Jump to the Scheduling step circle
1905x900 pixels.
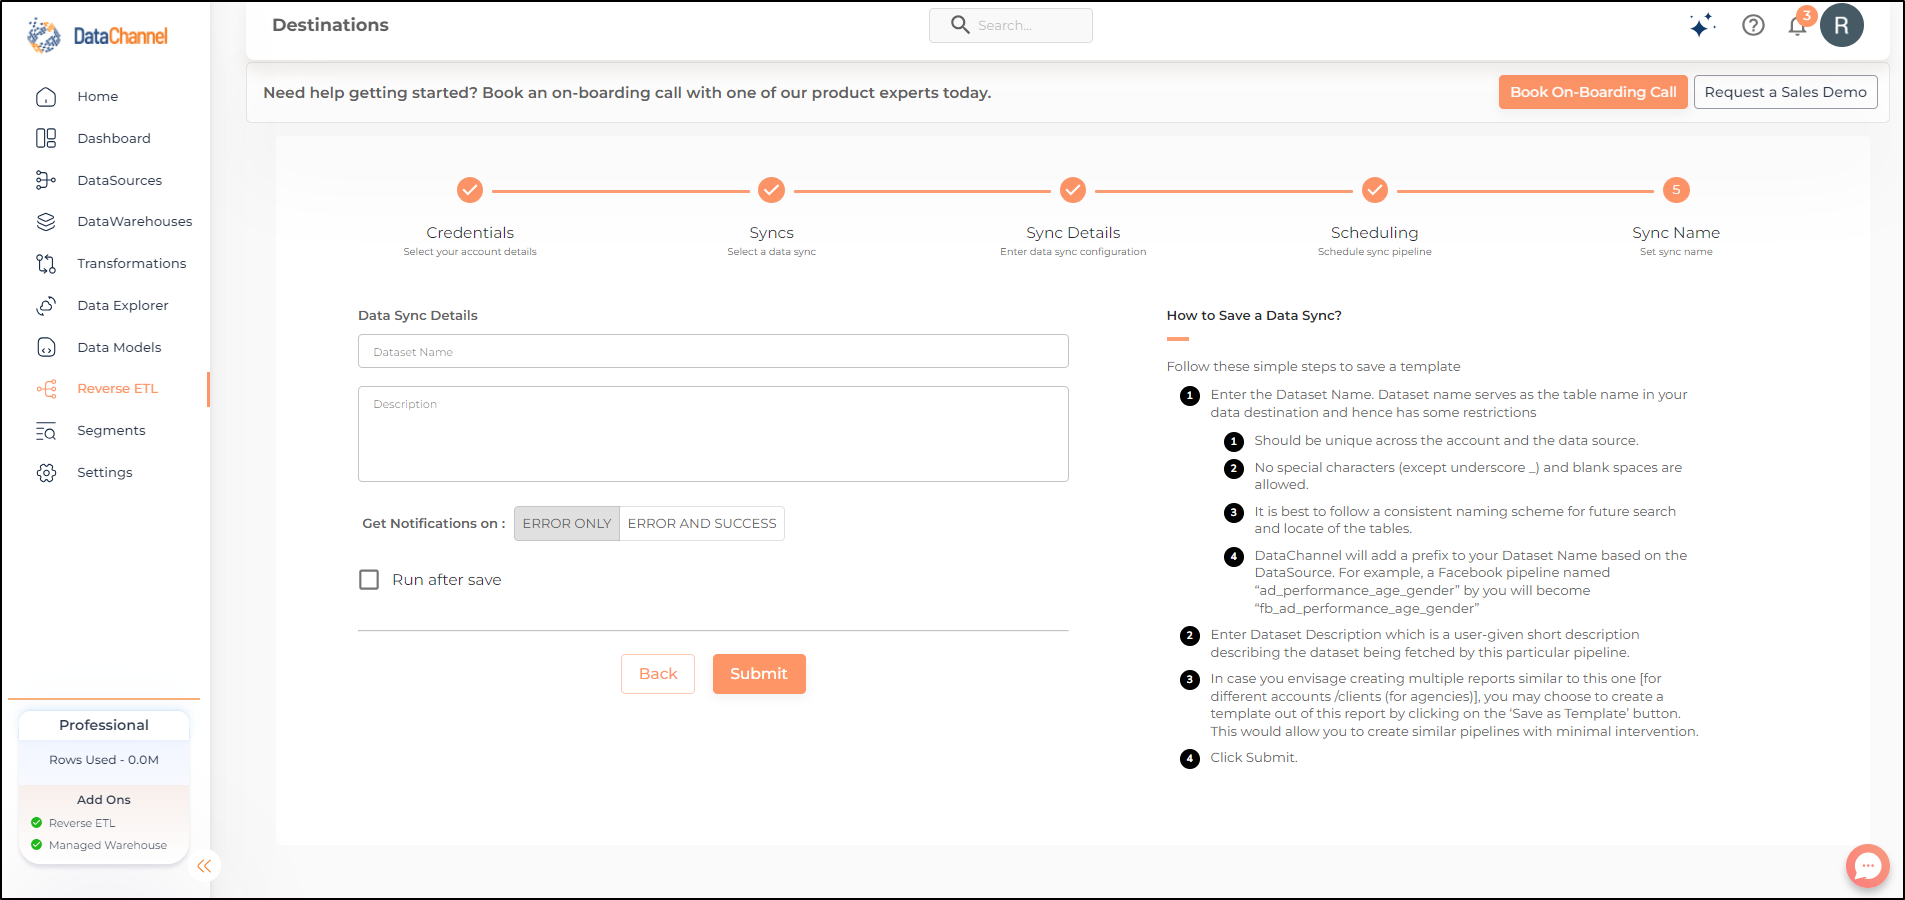[1375, 190]
